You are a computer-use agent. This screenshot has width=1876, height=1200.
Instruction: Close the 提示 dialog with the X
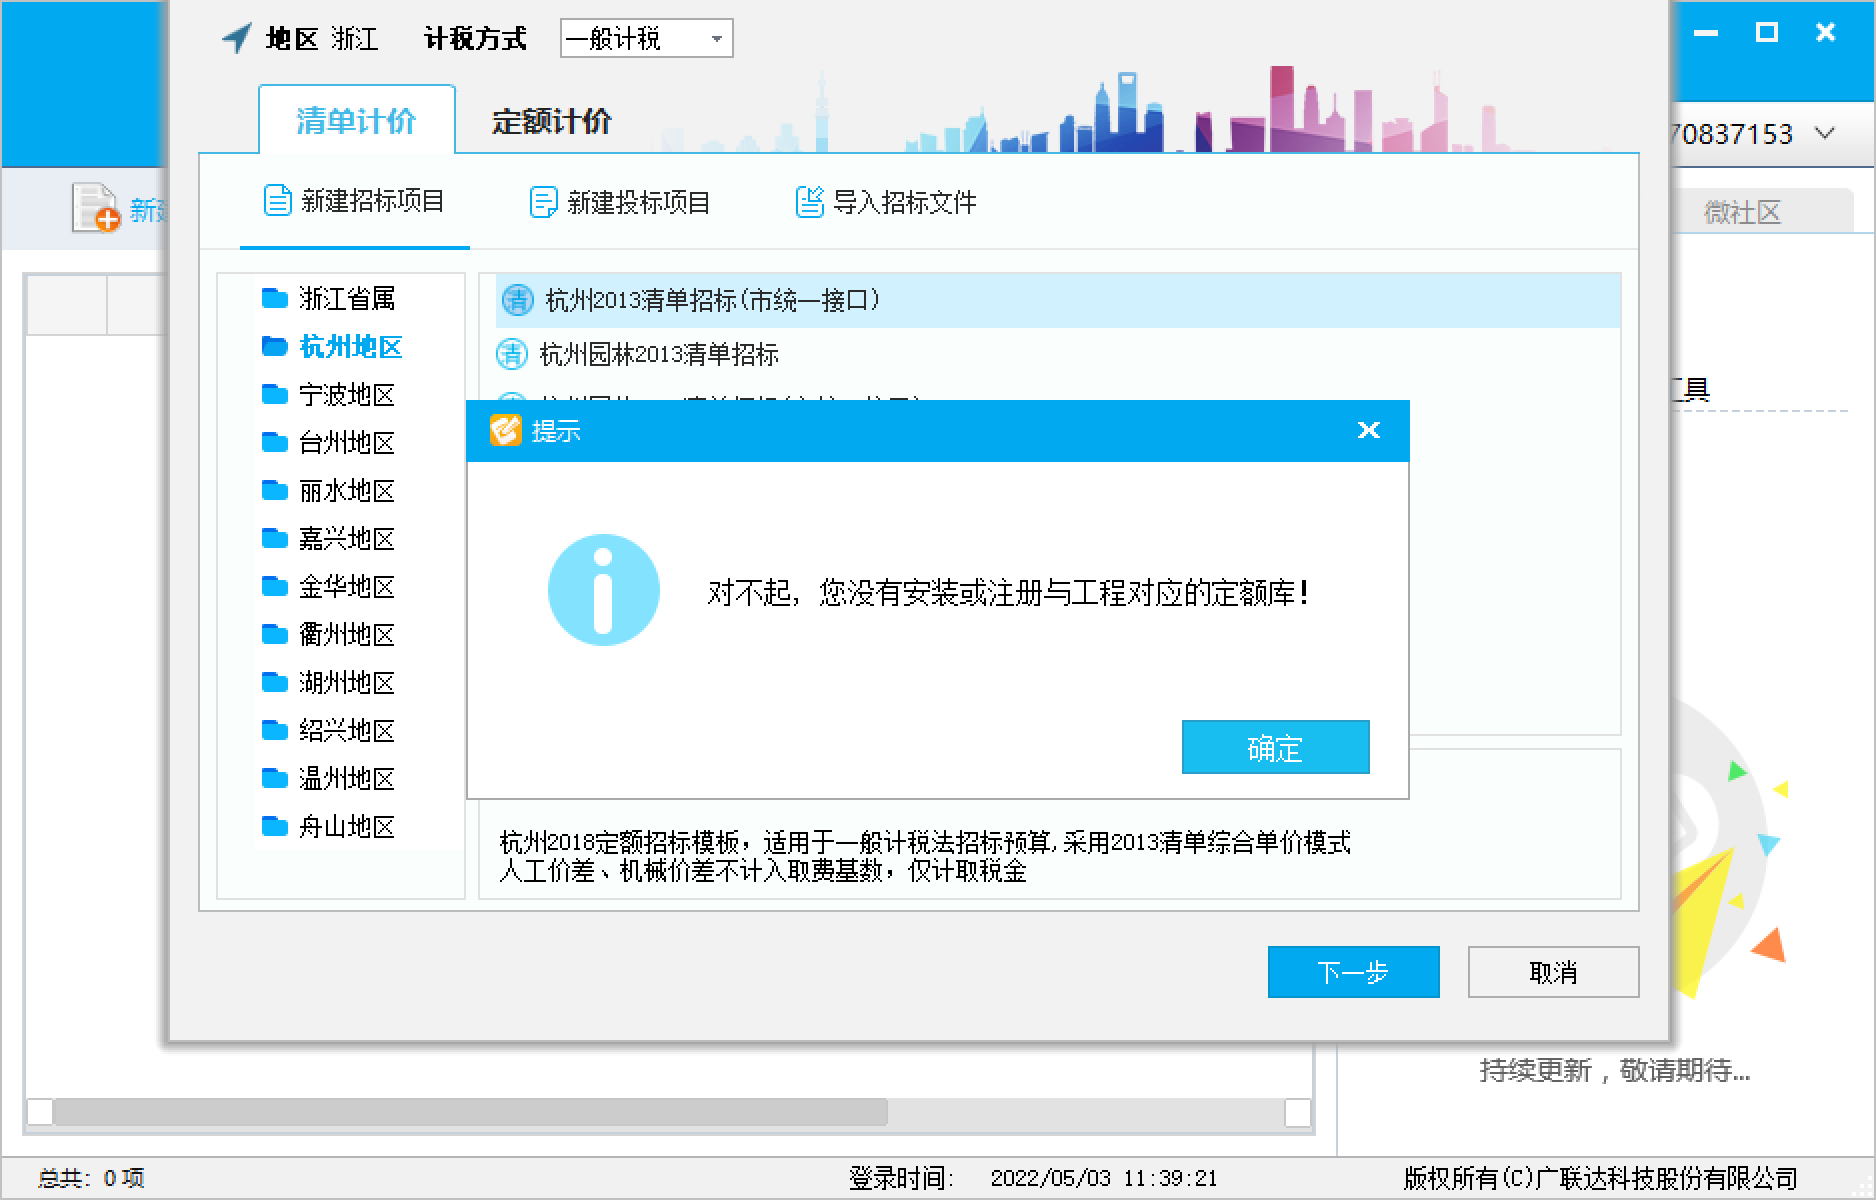1368,430
